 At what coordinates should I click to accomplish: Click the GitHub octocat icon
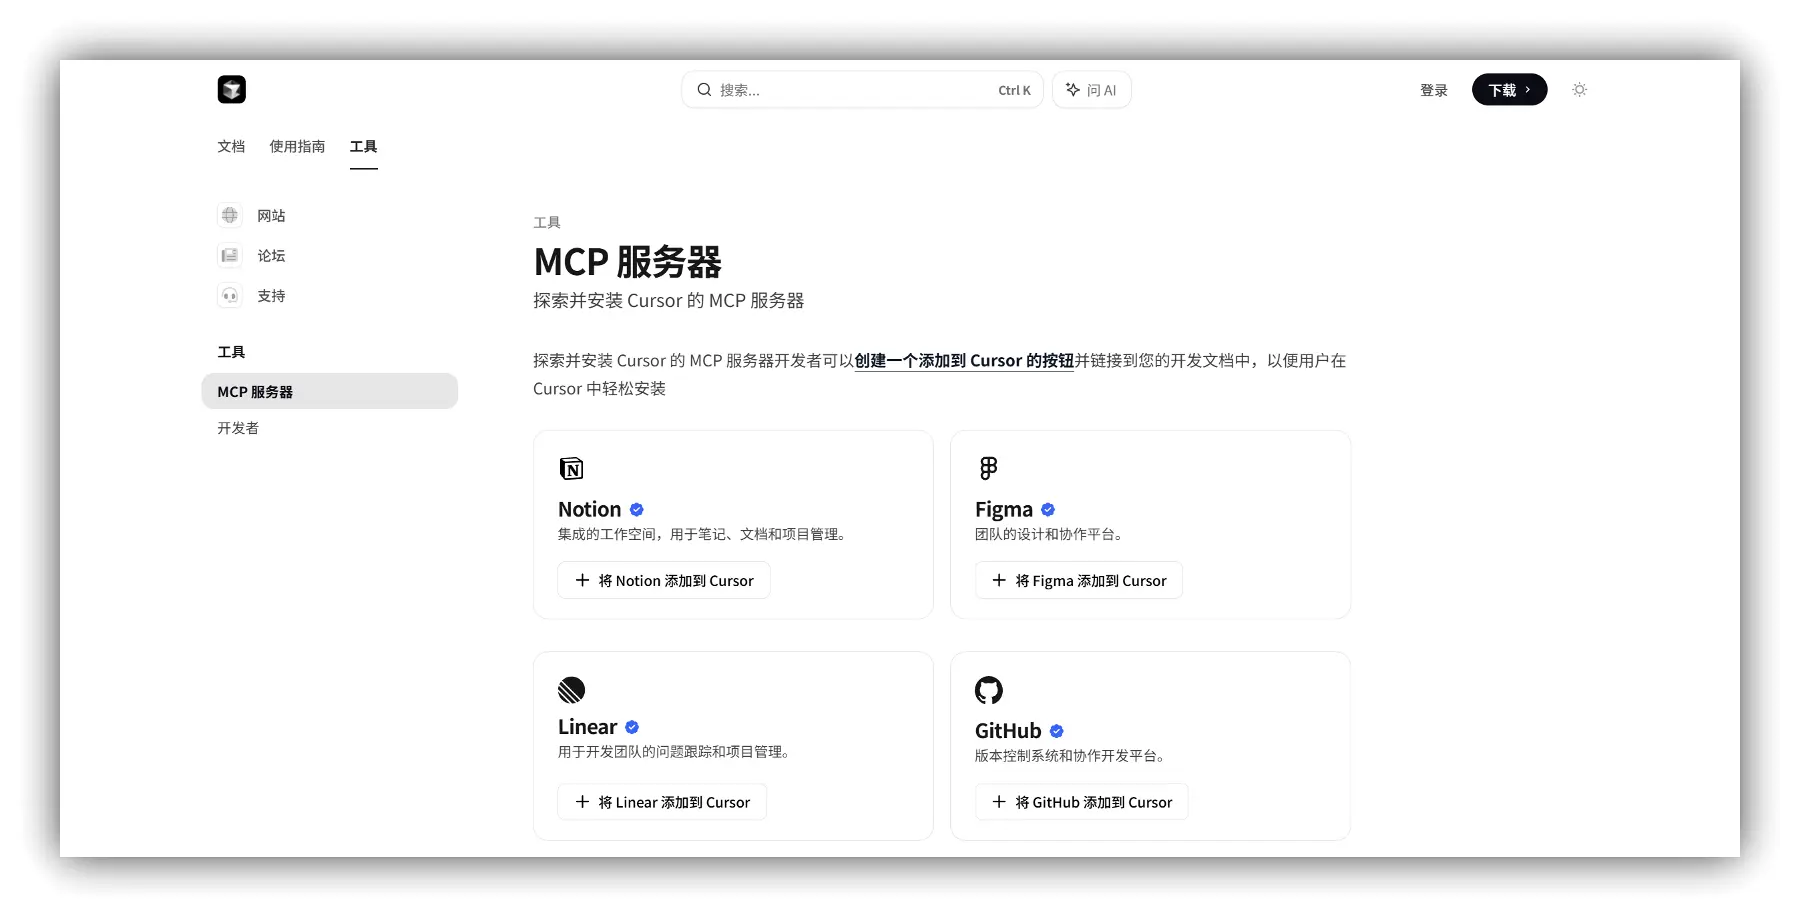click(988, 690)
